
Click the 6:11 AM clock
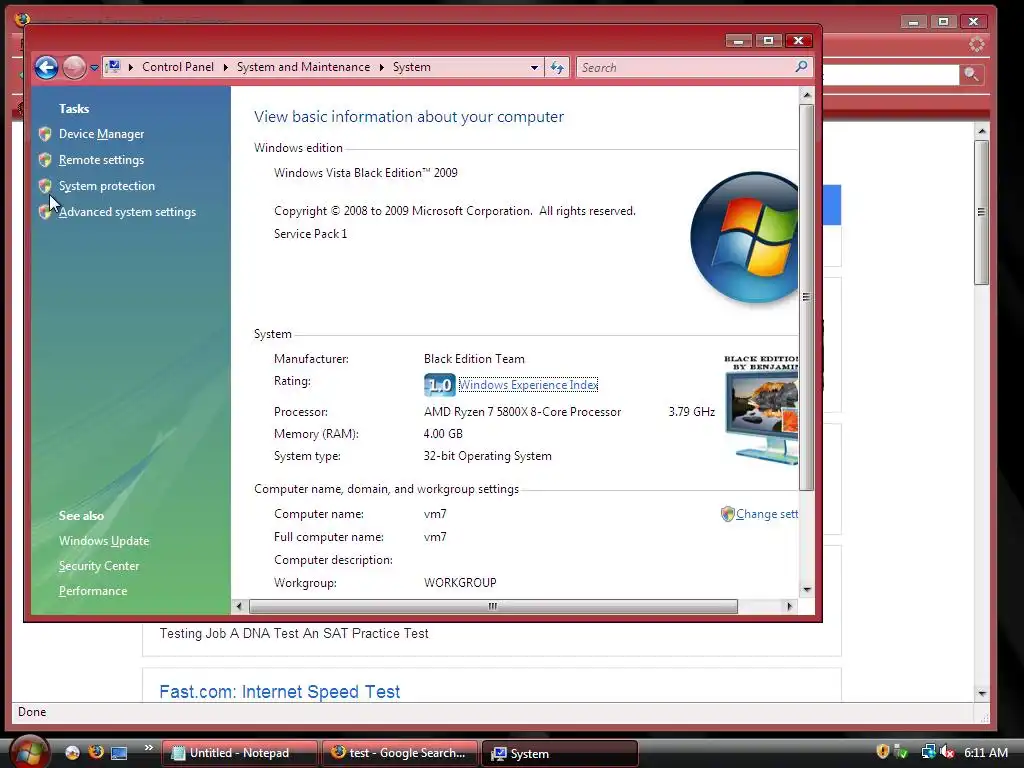(986, 752)
